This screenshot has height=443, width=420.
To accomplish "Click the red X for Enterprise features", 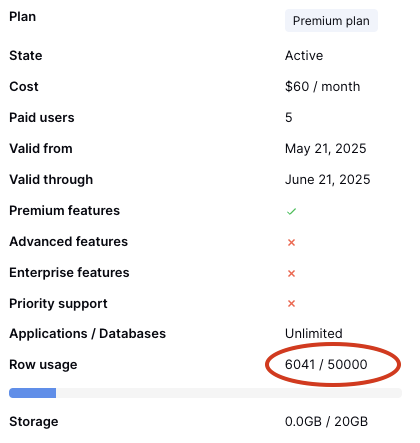I will tap(291, 273).
